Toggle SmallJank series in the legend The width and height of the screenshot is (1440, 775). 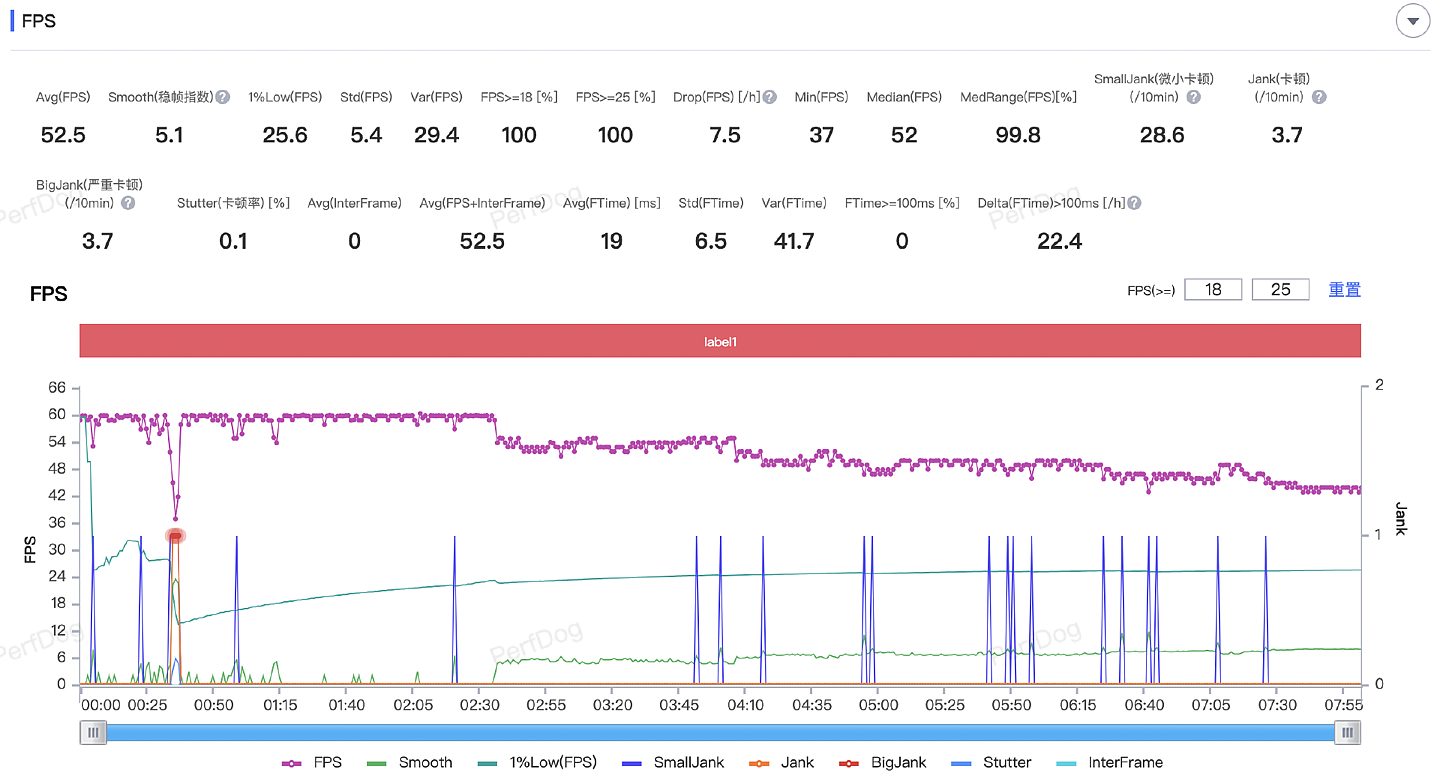tap(673, 762)
